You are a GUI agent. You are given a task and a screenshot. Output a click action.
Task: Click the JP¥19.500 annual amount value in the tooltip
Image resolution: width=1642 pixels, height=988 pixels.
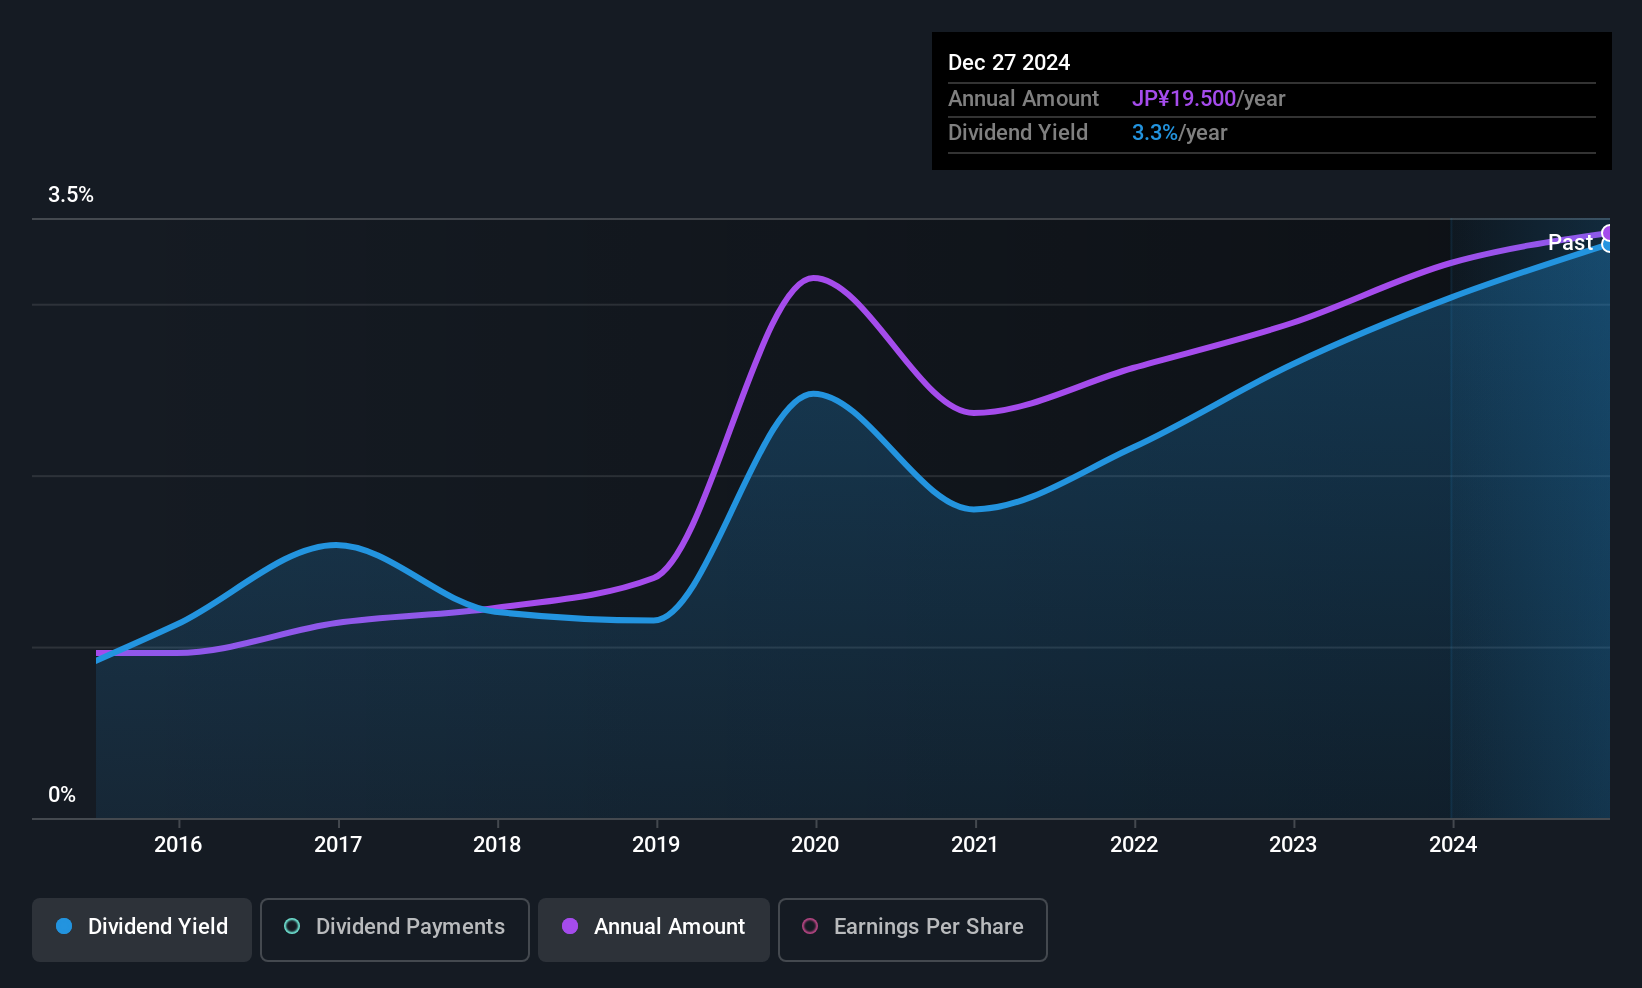(x=1184, y=98)
